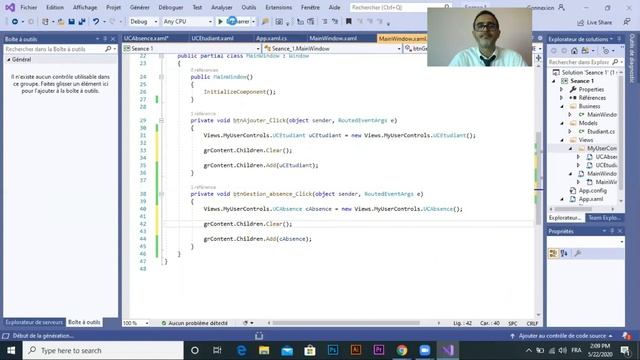Screen dimensions: 640x360
Task: Switch to App.xaml.cs tab
Action: [x=271, y=38]
